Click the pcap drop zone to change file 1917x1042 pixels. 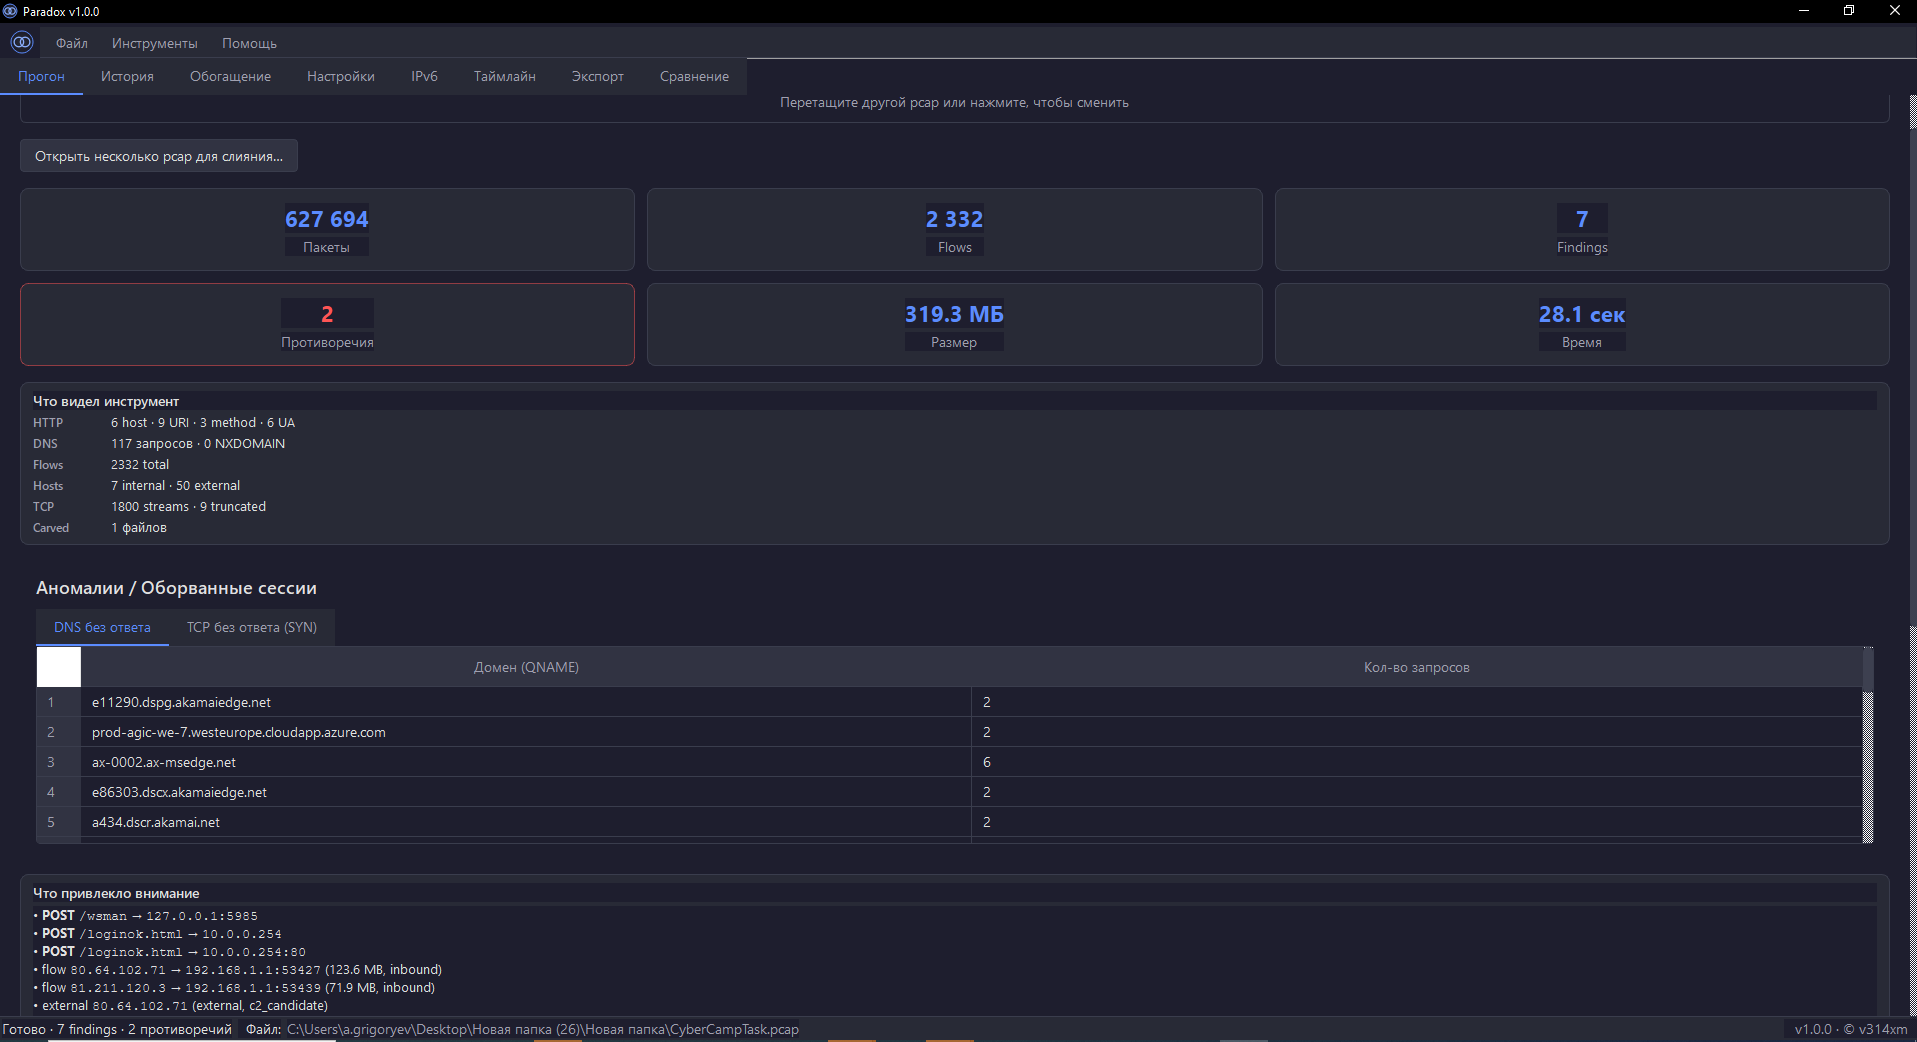(954, 107)
